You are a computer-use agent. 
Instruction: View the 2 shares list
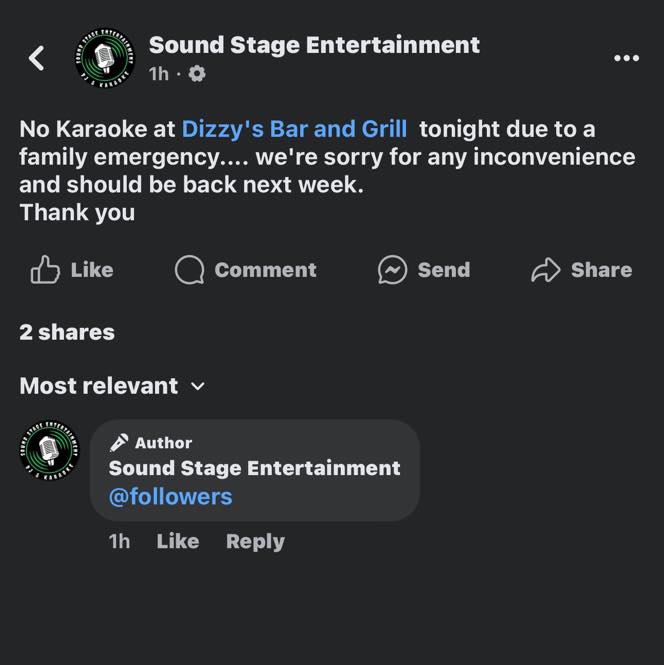67,332
